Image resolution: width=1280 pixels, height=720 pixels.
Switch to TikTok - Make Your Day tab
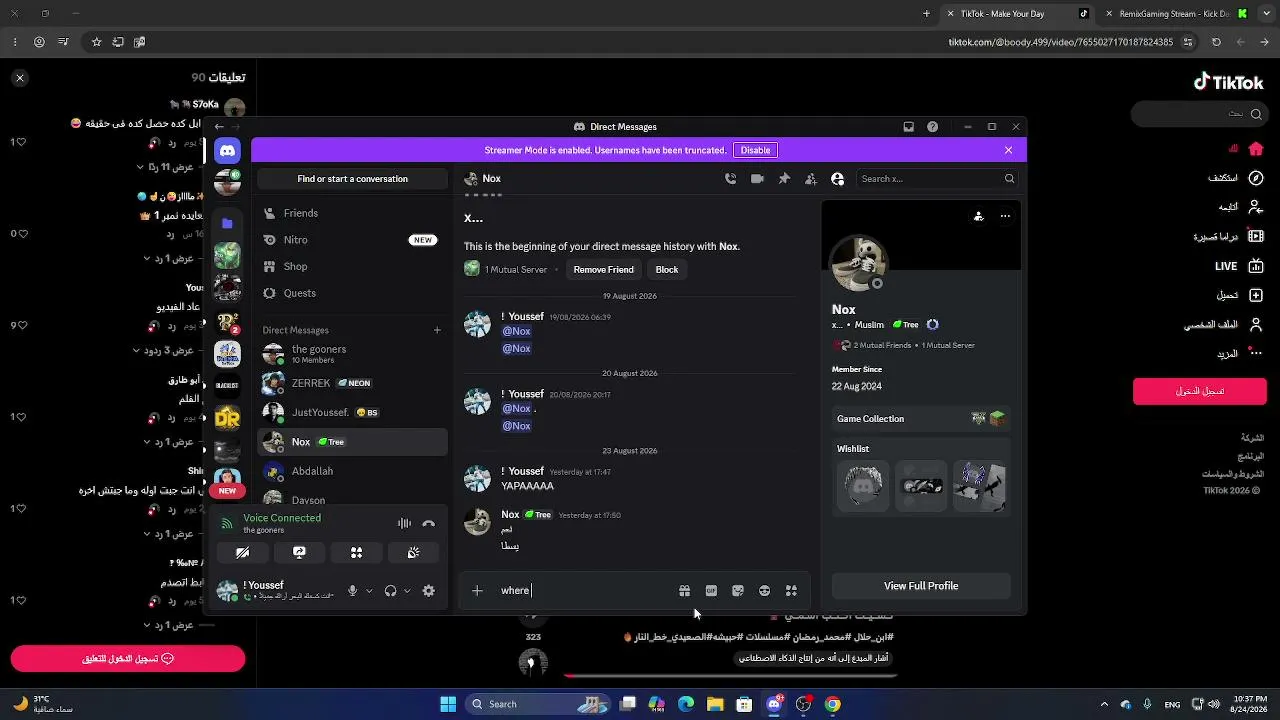click(x=1016, y=14)
